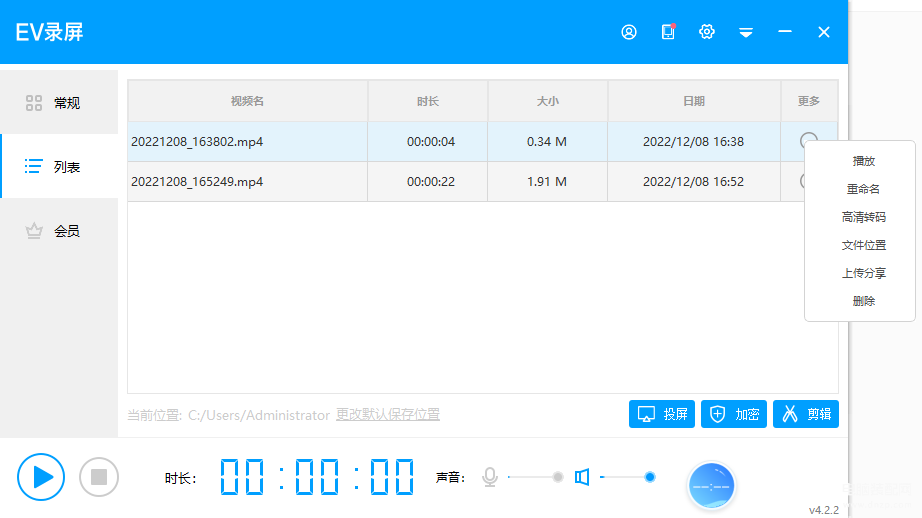Open 更改默认保存位置 link
The image size is (922, 518).
tap(387, 415)
